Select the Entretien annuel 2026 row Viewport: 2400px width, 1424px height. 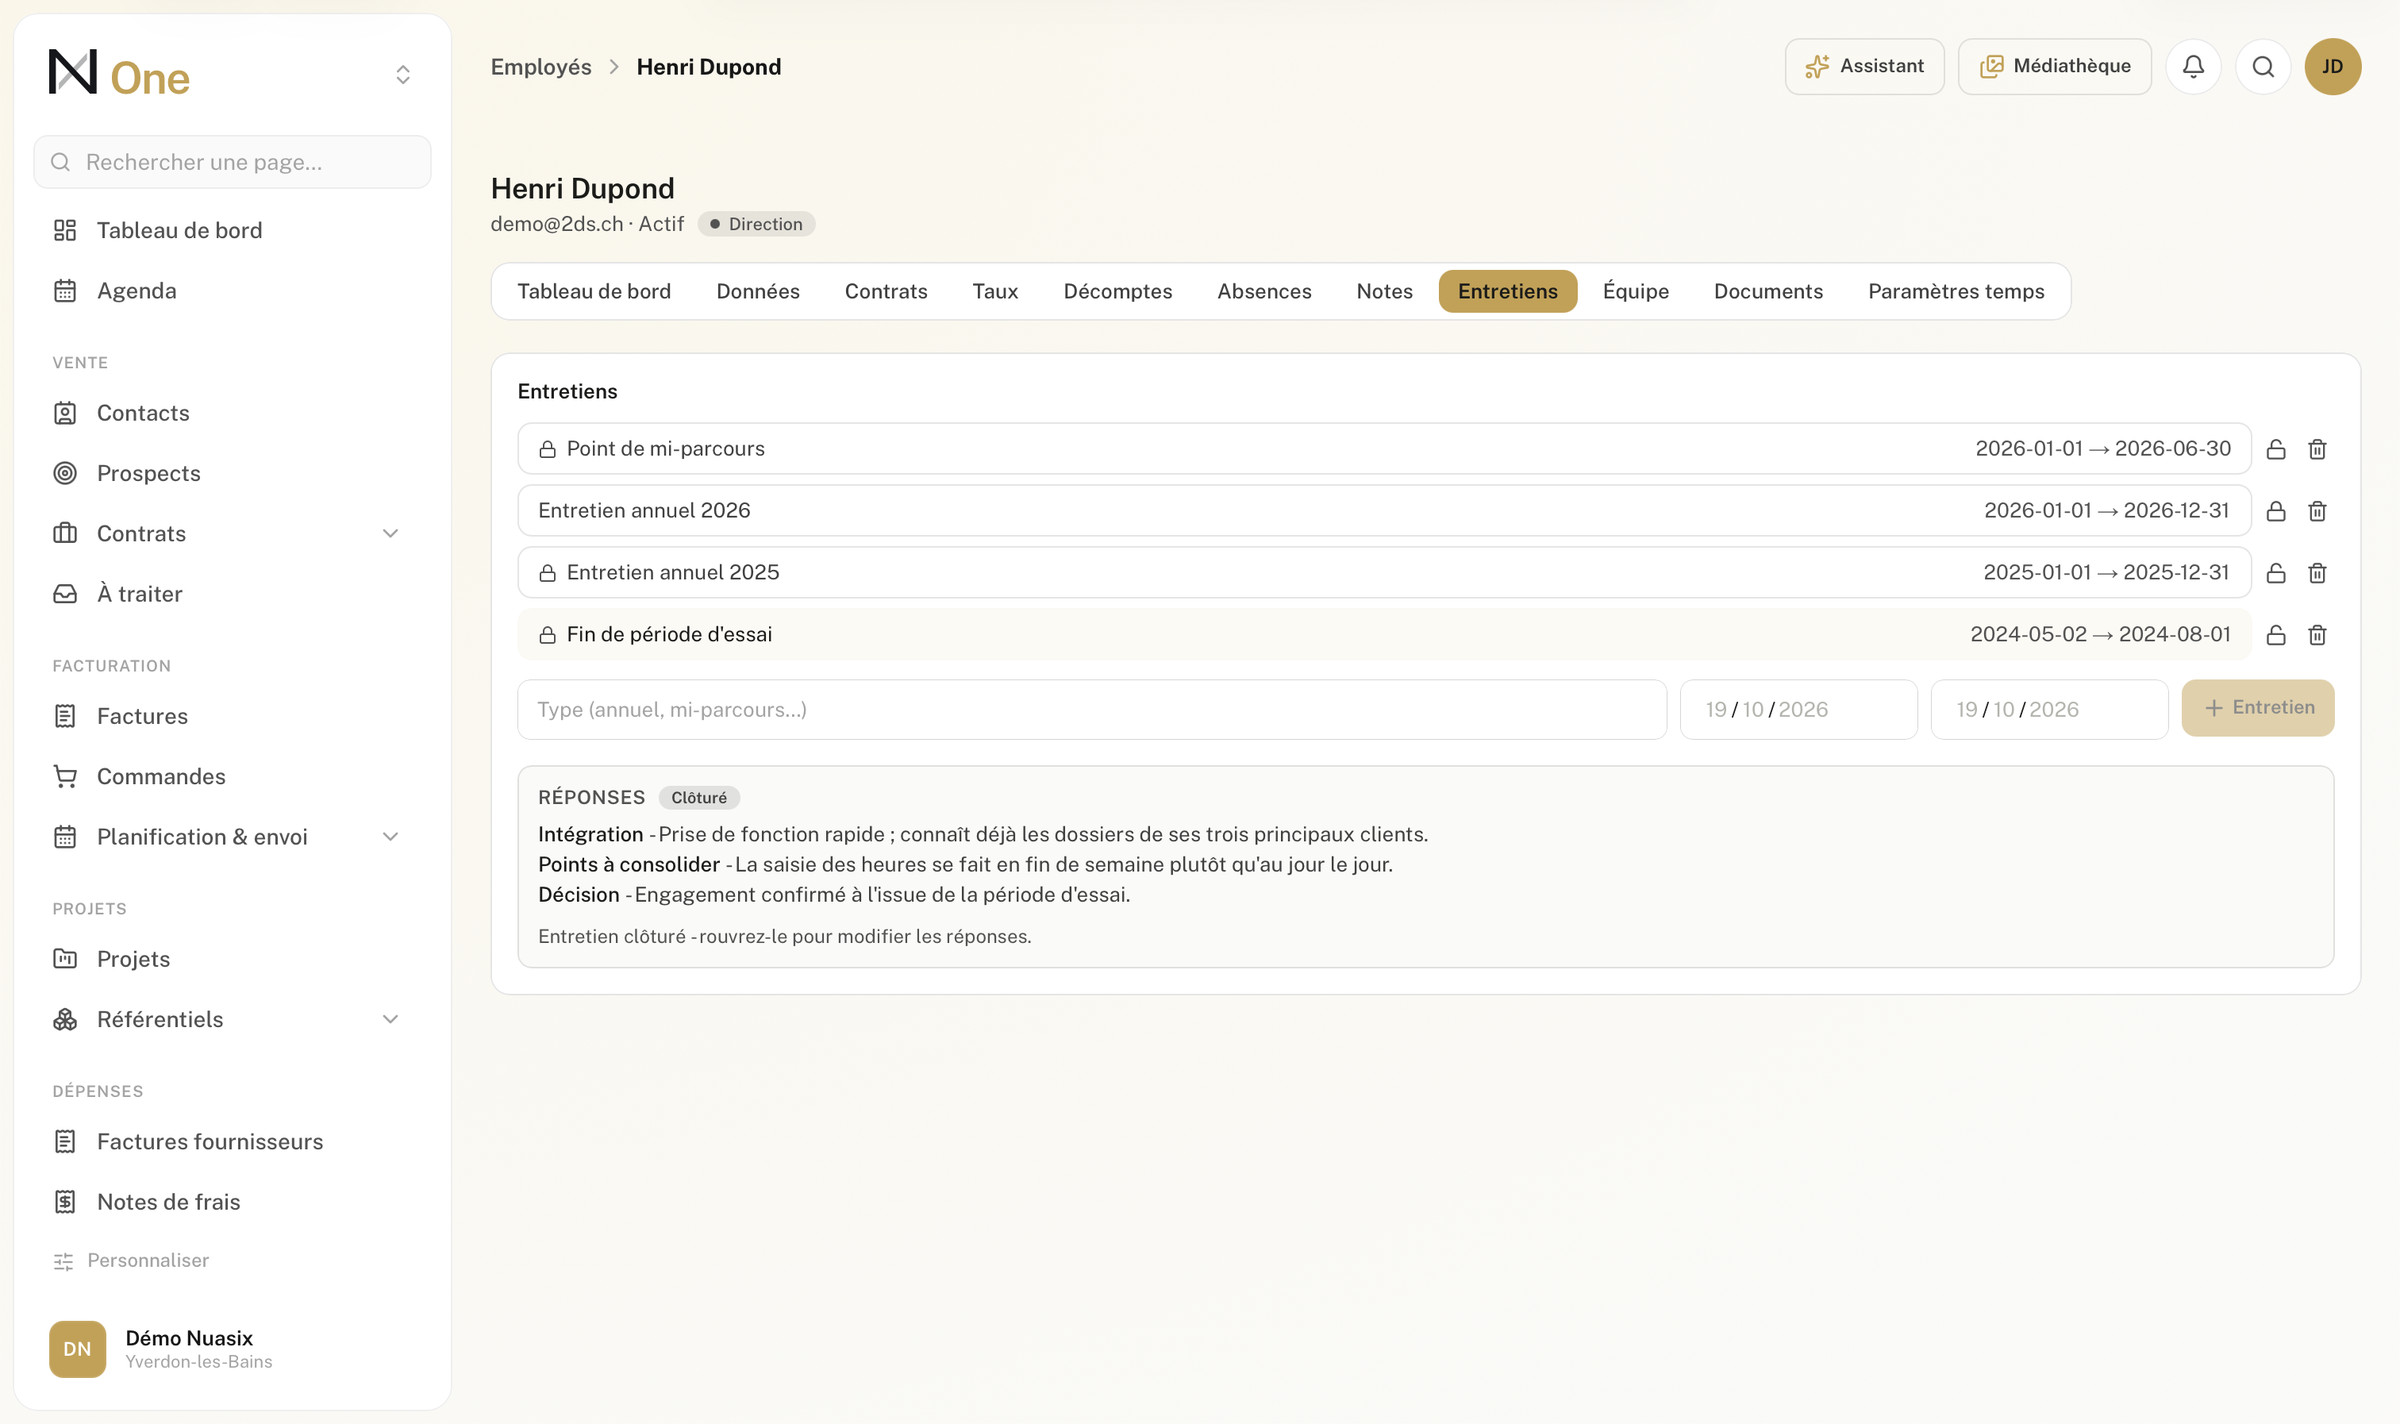tap(1384, 511)
